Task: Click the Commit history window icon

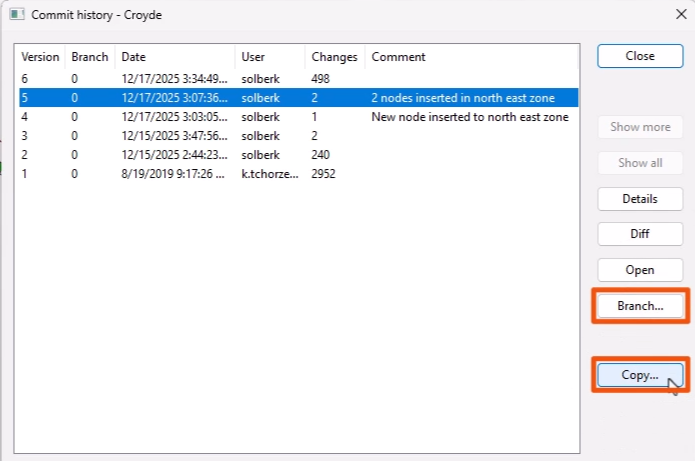Action: click(x=17, y=15)
